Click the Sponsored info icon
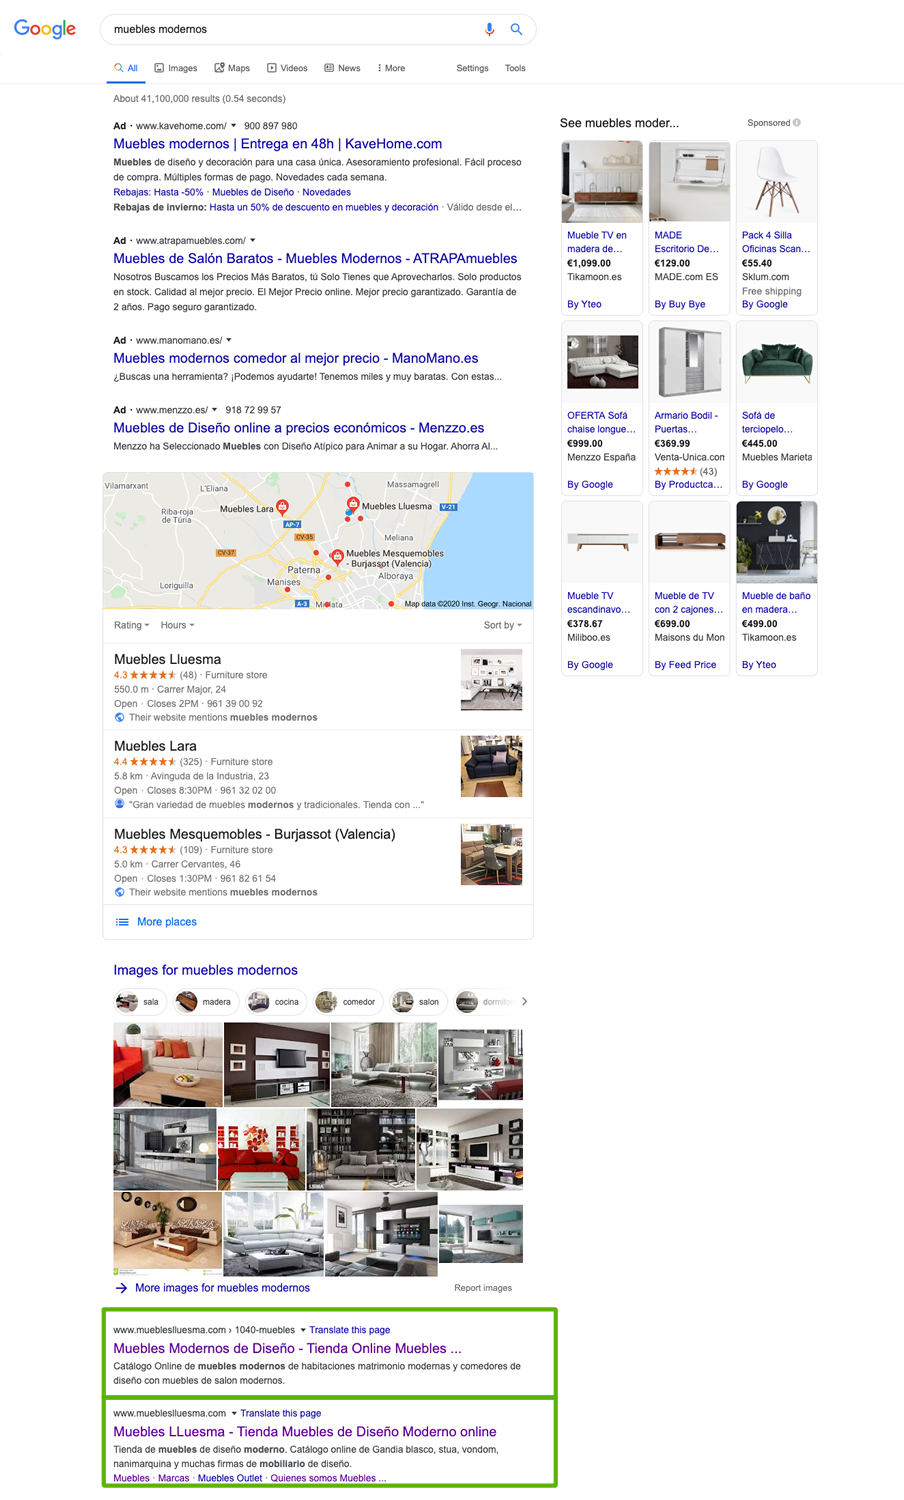The image size is (904, 1500). click(x=797, y=123)
